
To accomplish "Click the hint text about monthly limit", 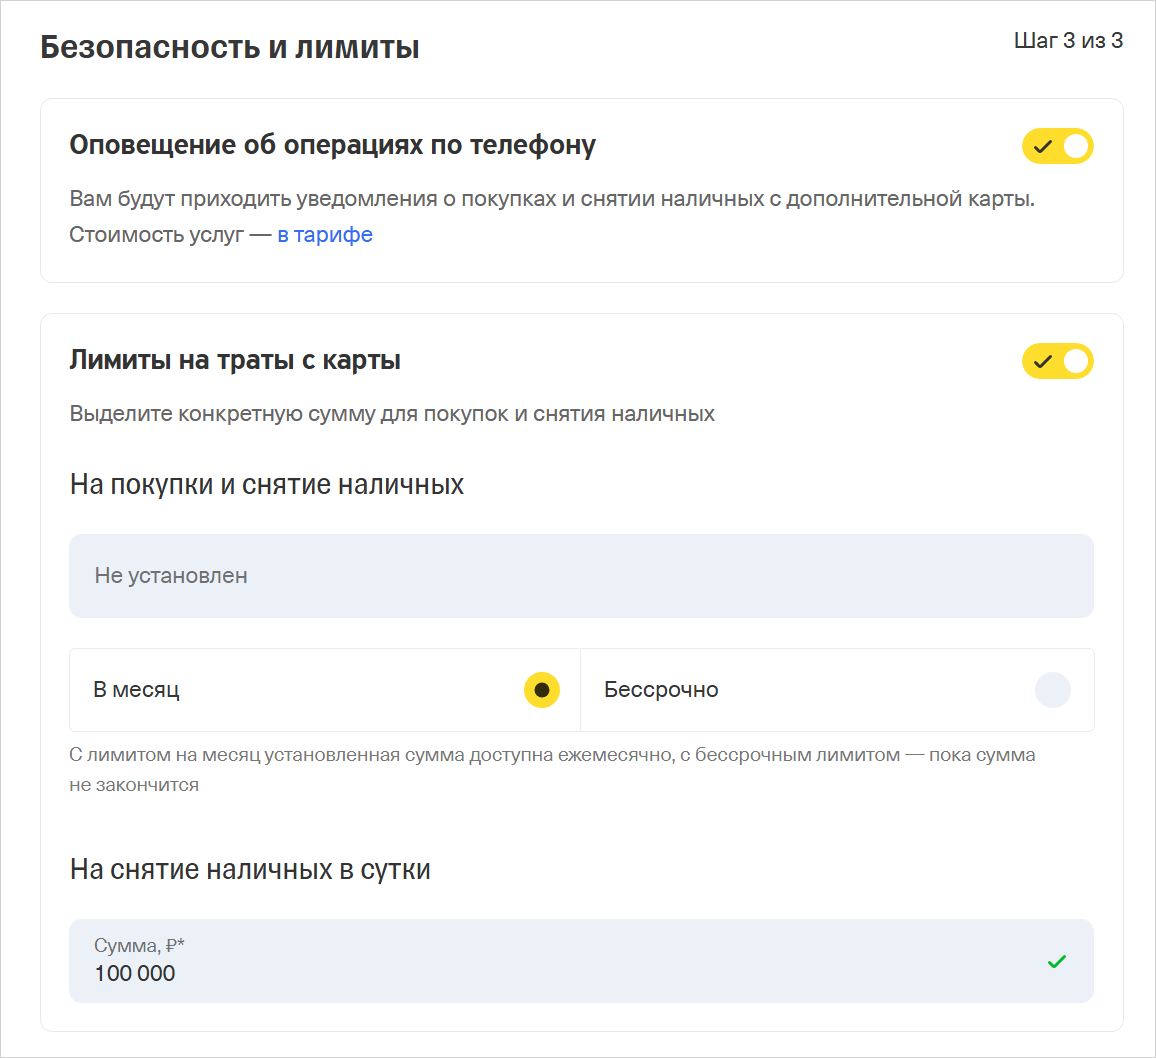I will coord(552,756).
